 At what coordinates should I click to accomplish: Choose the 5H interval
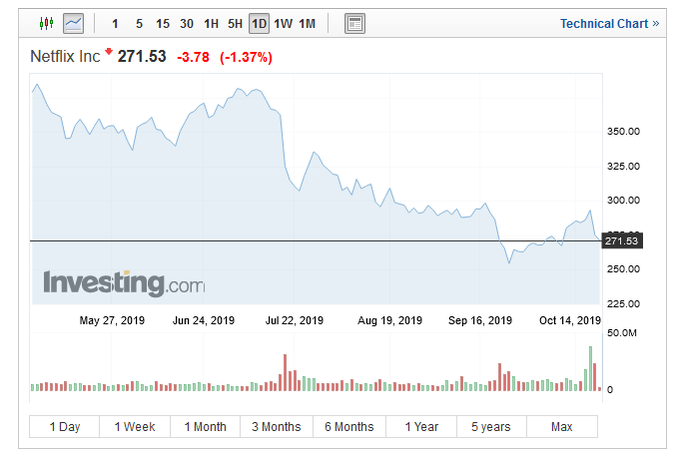(x=235, y=23)
